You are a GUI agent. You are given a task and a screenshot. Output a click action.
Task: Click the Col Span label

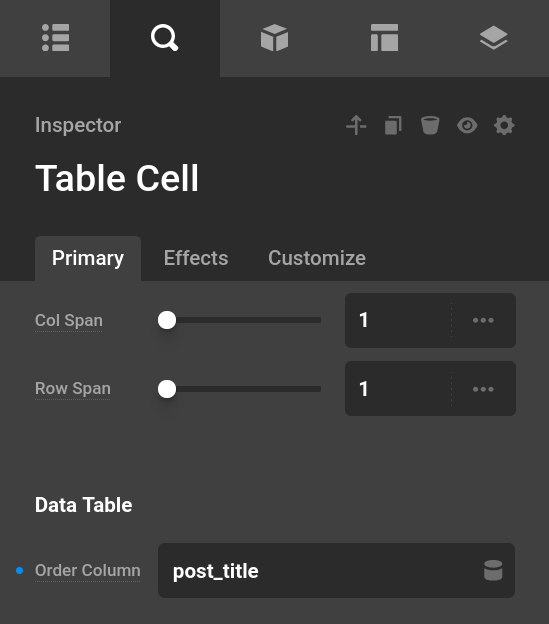69,320
